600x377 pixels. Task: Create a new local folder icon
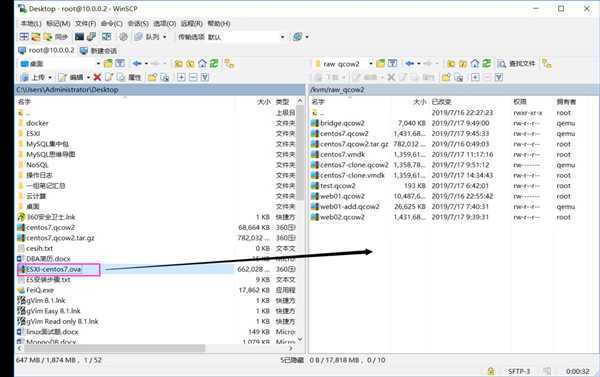click(x=152, y=77)
